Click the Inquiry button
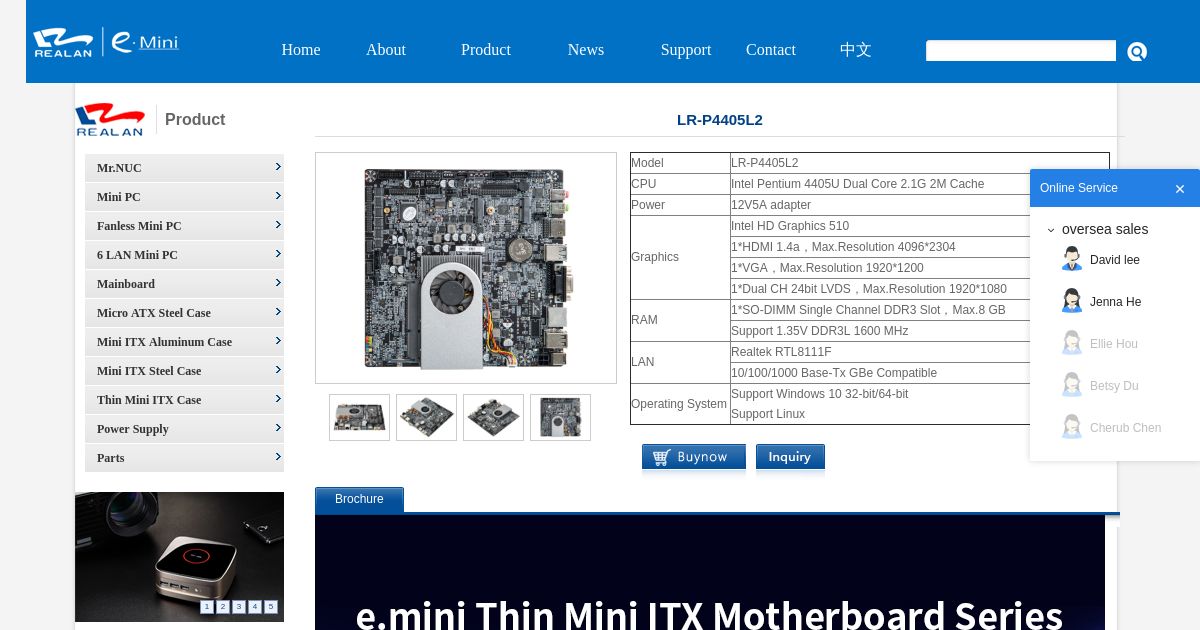This screenshot has height=630, width=1200. tap(790, 457)
